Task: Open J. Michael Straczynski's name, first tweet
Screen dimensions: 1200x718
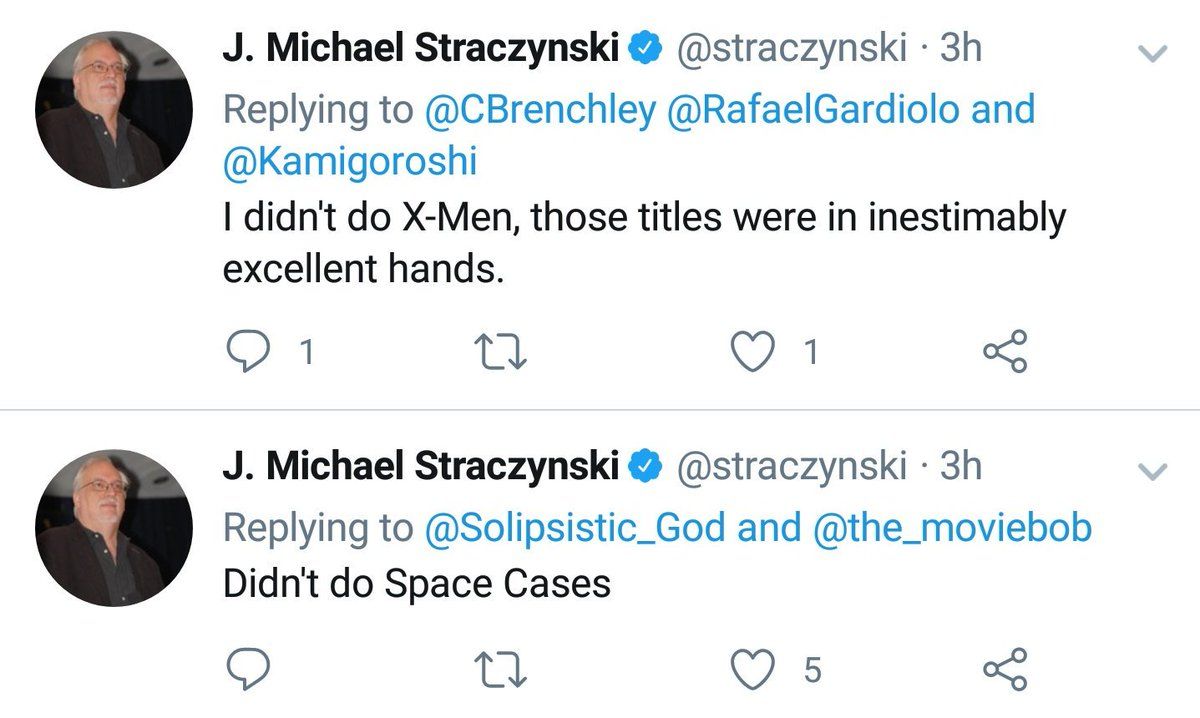Action: (x=420, y=48)
